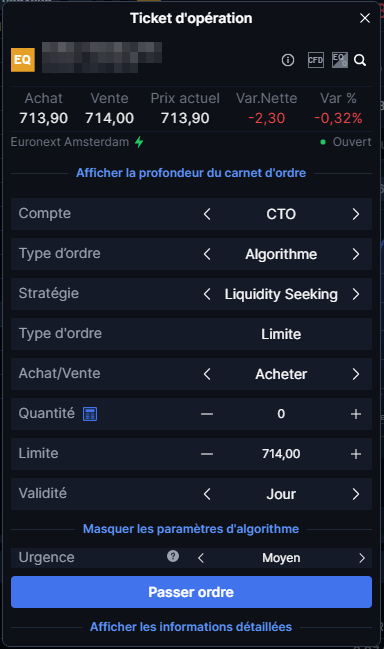Open the quantity calculator icon

(90, 414)
